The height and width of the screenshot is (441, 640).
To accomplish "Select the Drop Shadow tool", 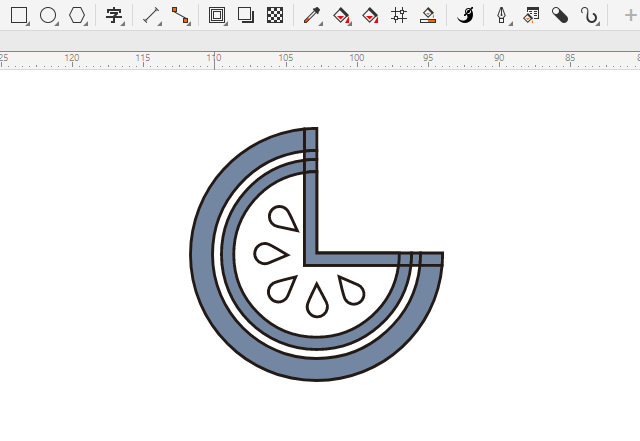I will (x=246, y=16).
